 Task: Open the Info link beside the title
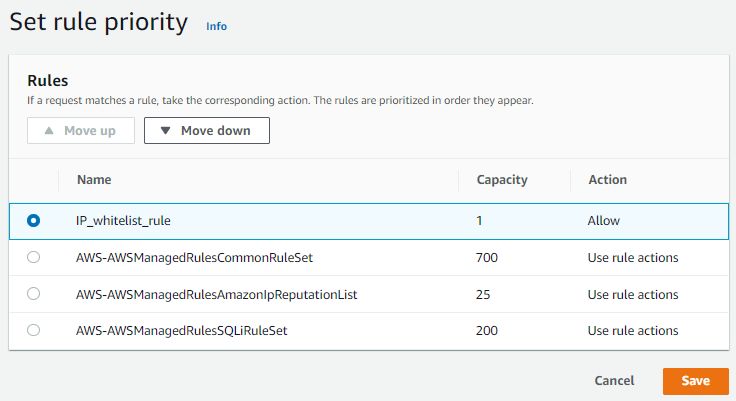(216, 26)
